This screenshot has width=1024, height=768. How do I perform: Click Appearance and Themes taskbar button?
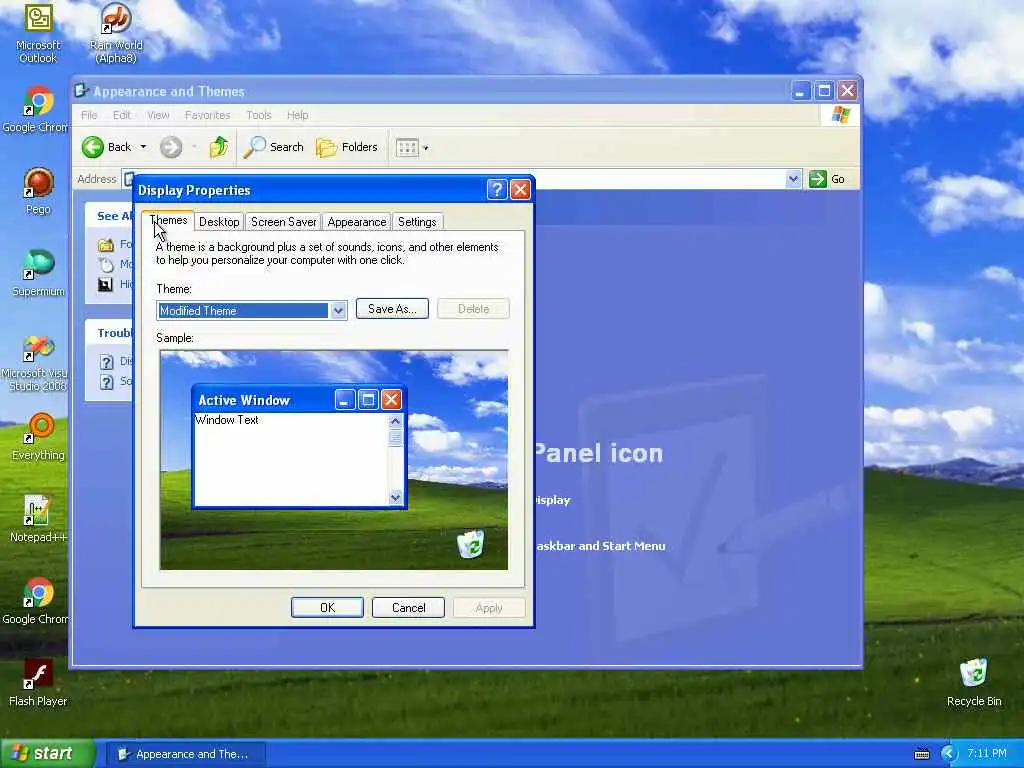185,754
